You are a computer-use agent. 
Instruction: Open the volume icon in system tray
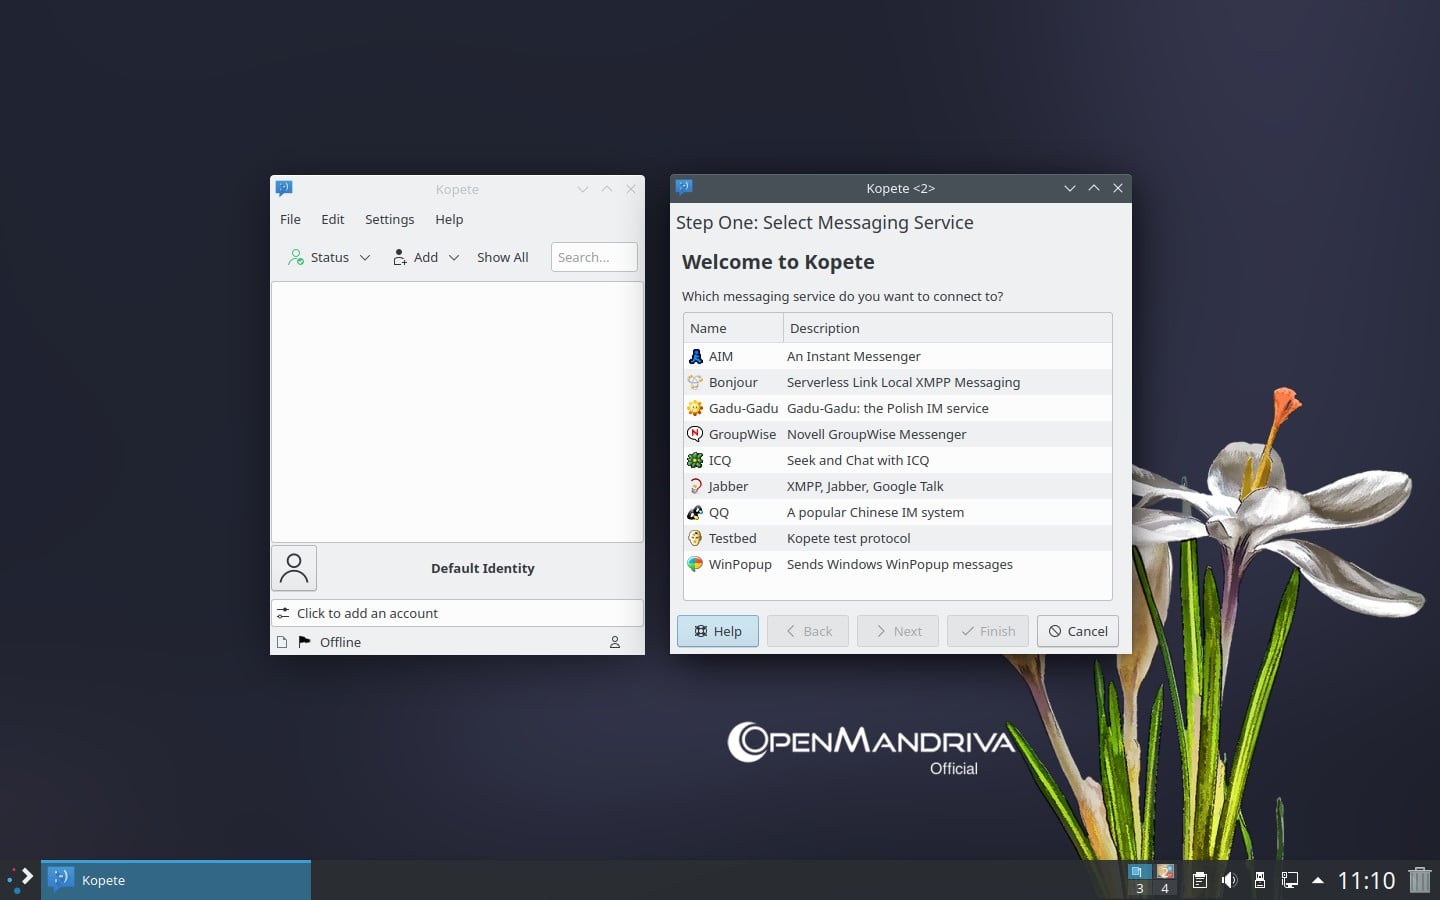pos(1229,880)
